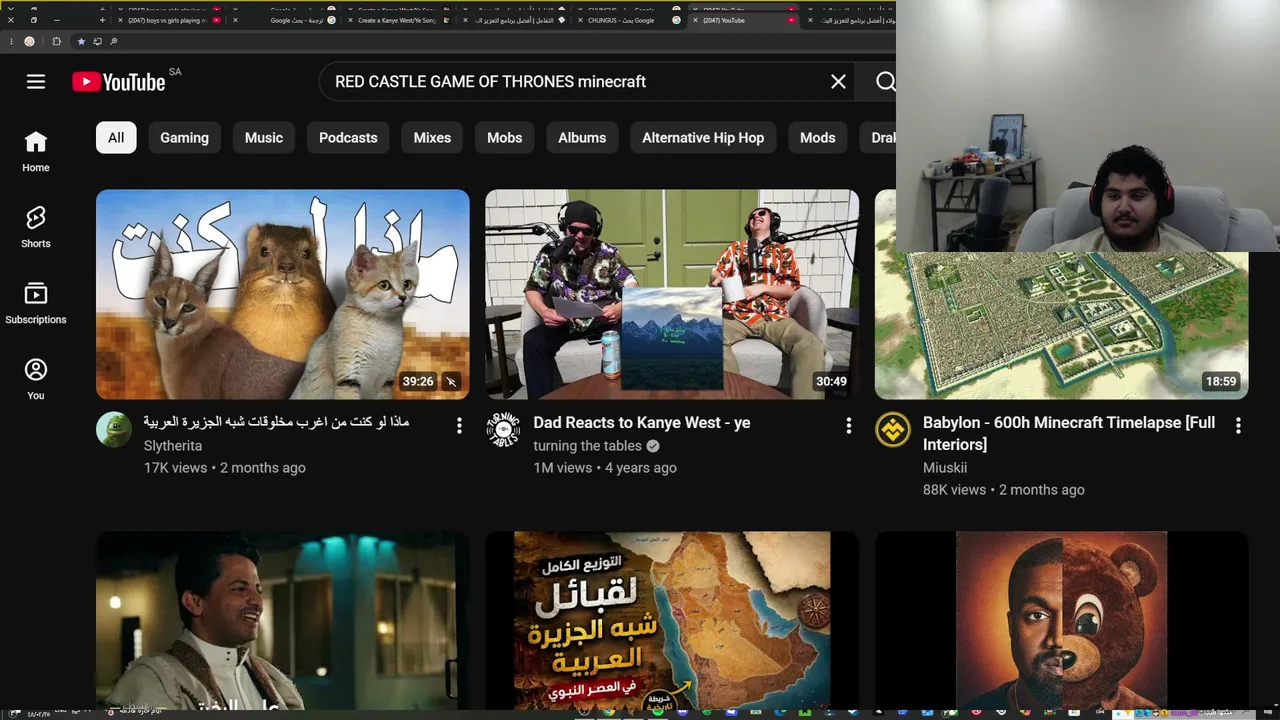Open the You page in the sidebar
The width and height of the screenshot is (1280, 720).
[x=36, y=380]
